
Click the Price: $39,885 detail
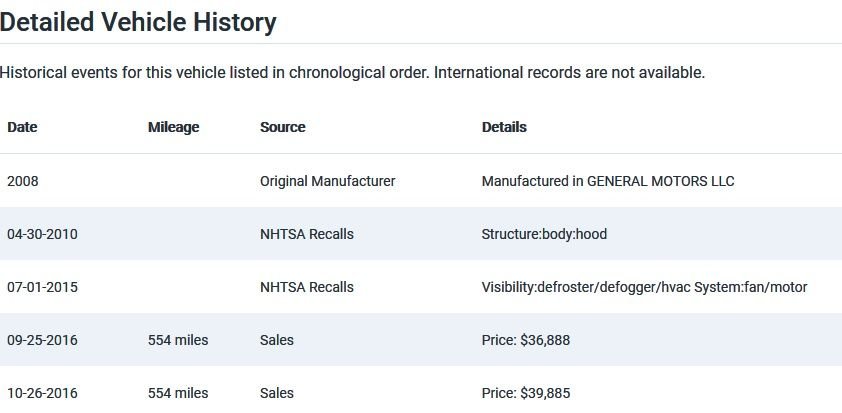click(525, 393)
